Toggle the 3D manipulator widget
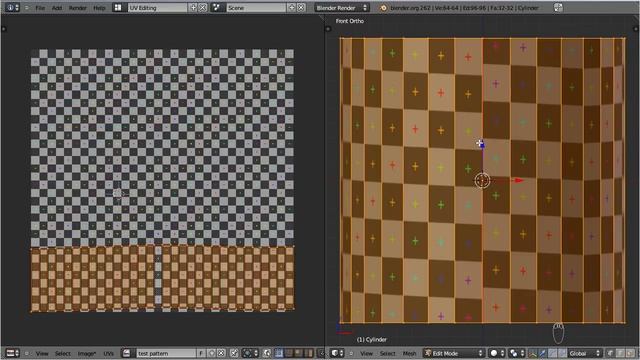 point(533,353)
